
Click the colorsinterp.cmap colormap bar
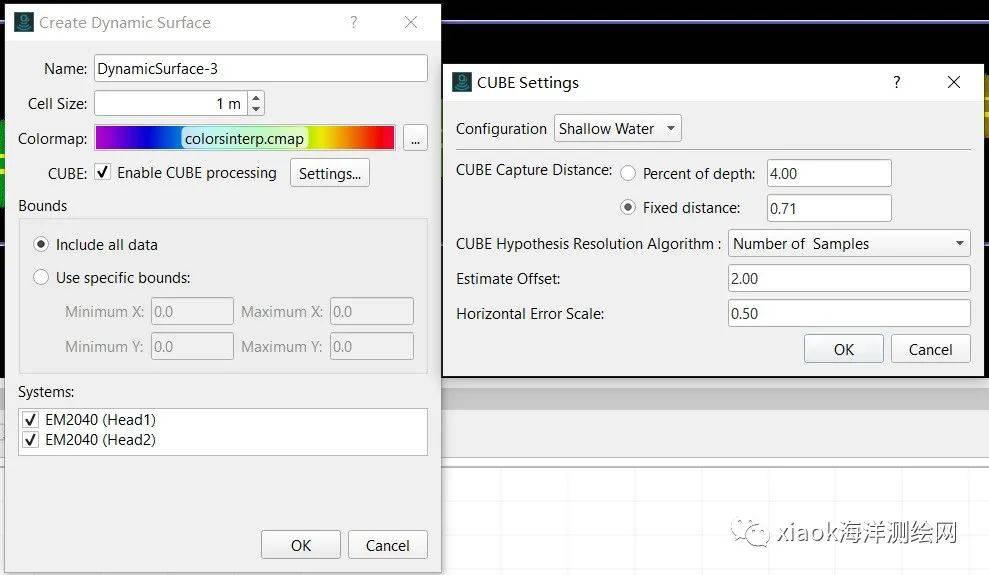245,139
